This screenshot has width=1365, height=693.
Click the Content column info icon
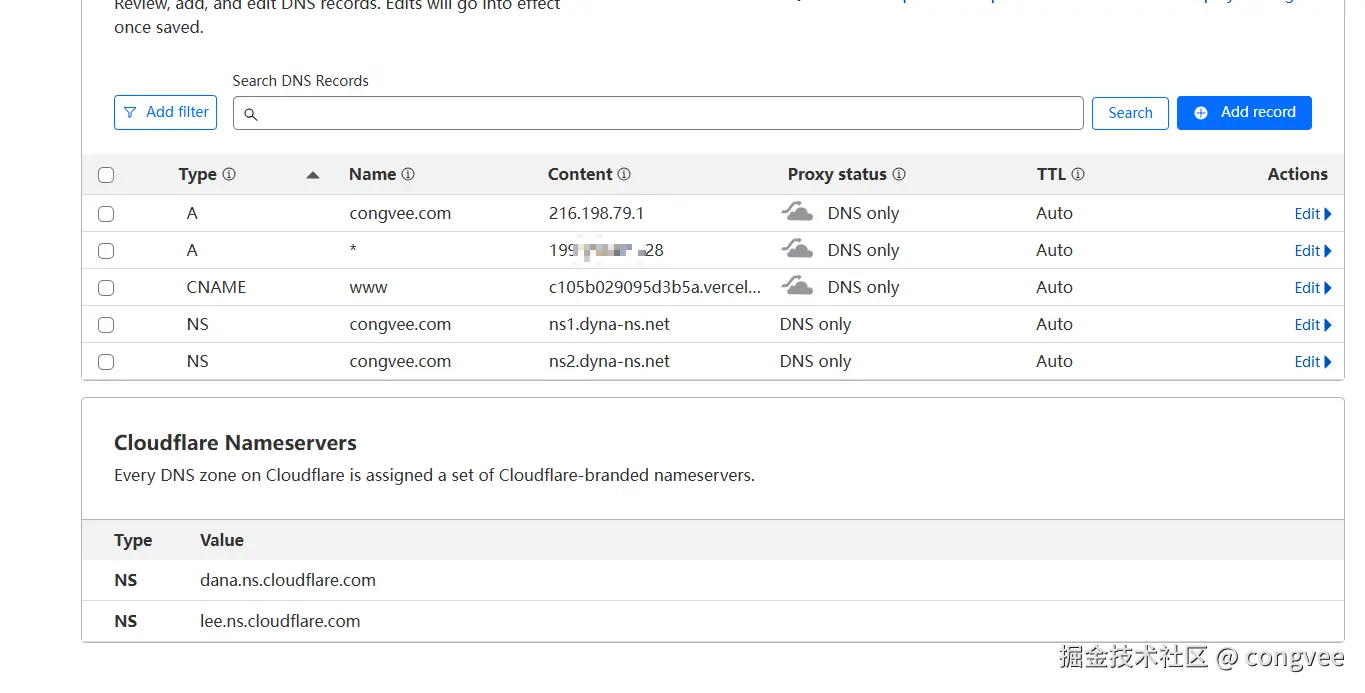tap(624, 174)
